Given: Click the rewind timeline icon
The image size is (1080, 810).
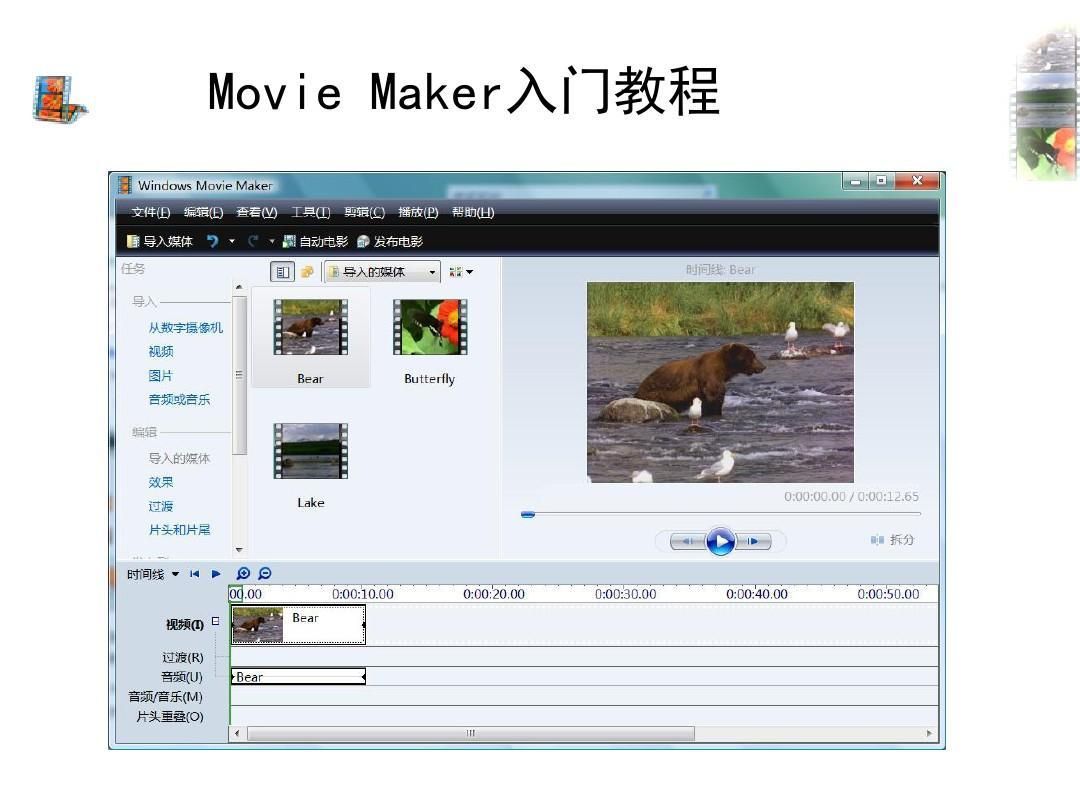Looking at the screenshot, I should (x=194, y=574).
